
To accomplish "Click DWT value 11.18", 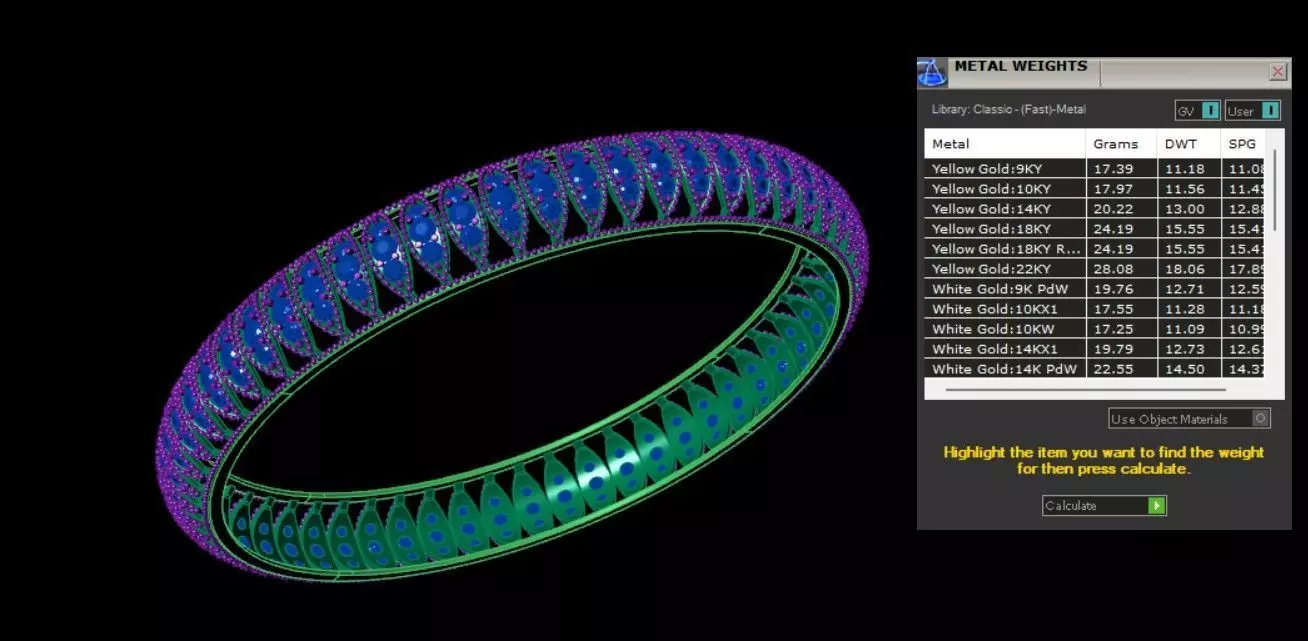I will (1183, 169).
